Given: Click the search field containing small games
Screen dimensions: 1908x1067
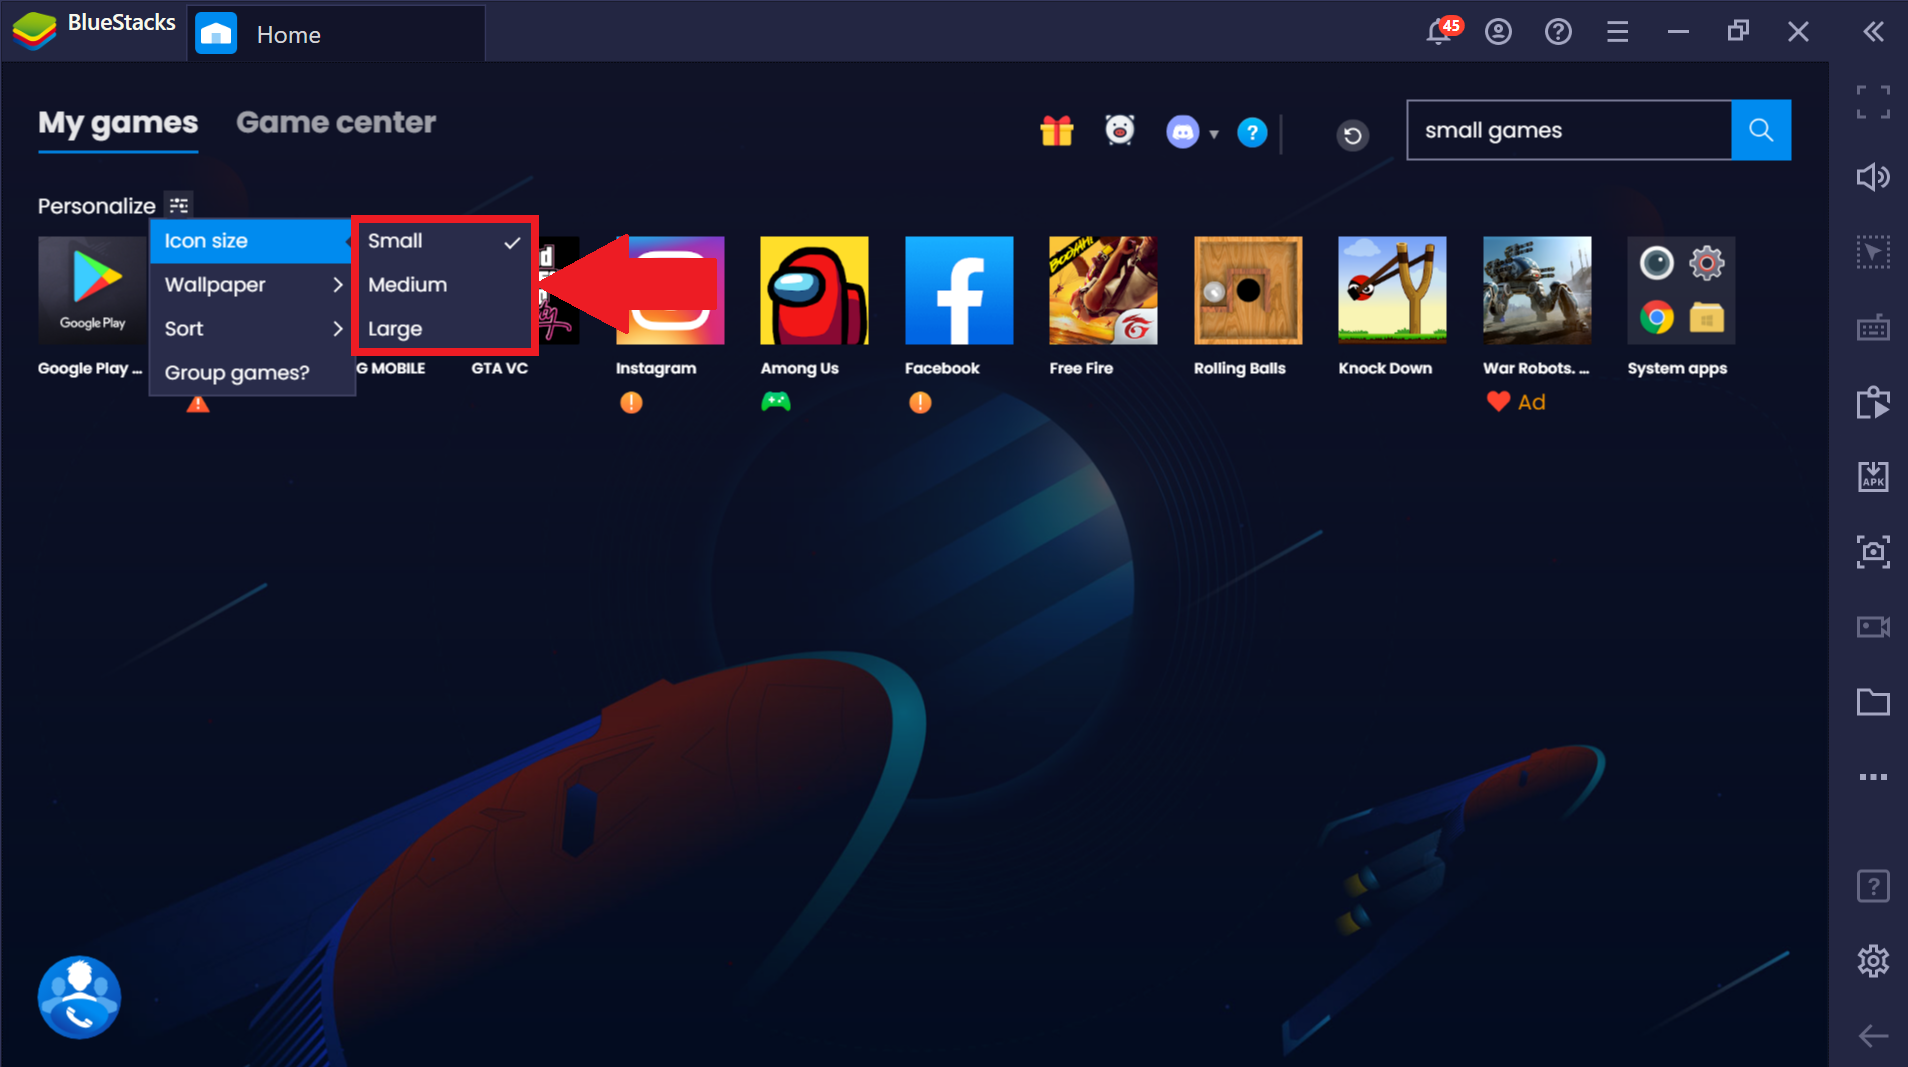Looking at the screenshot, I should [x=1569, y=130].
